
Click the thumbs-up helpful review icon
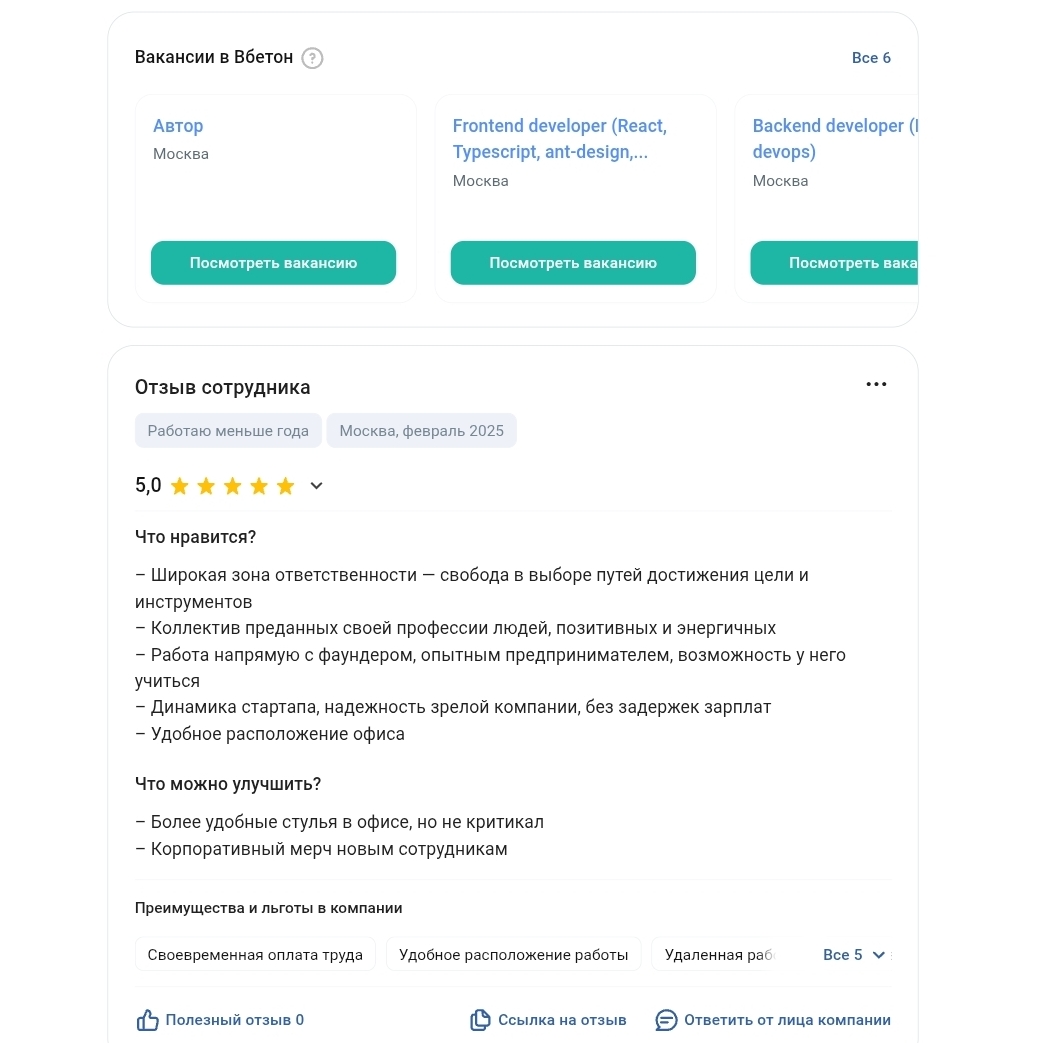(x=147, y=1019)
